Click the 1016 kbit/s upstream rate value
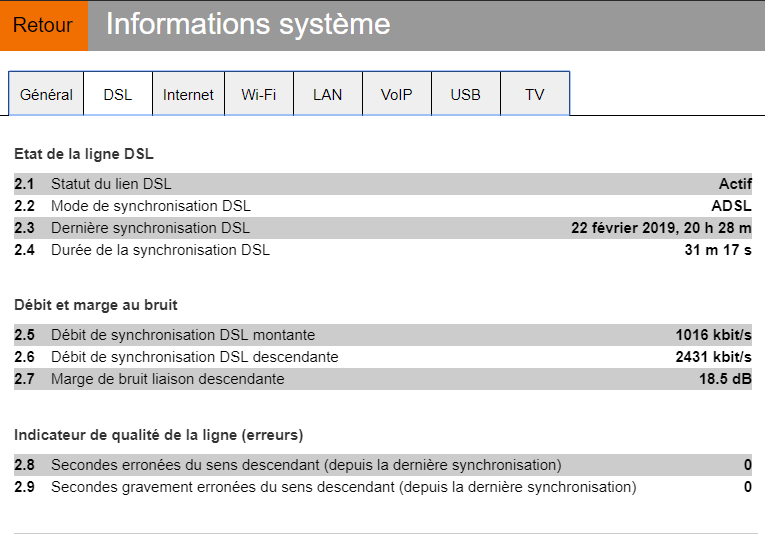Viewport: 765px width, 541px height. (713, 335)
